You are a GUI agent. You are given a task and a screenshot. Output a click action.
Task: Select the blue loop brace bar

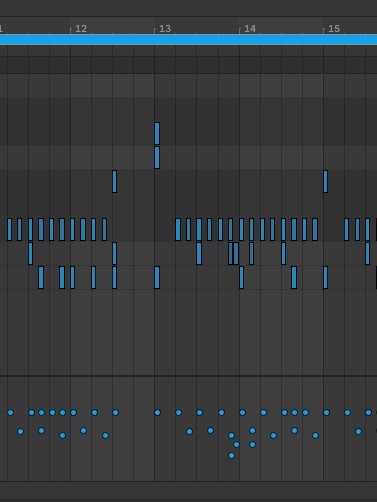pyautogui.click(x=188, y=39)
